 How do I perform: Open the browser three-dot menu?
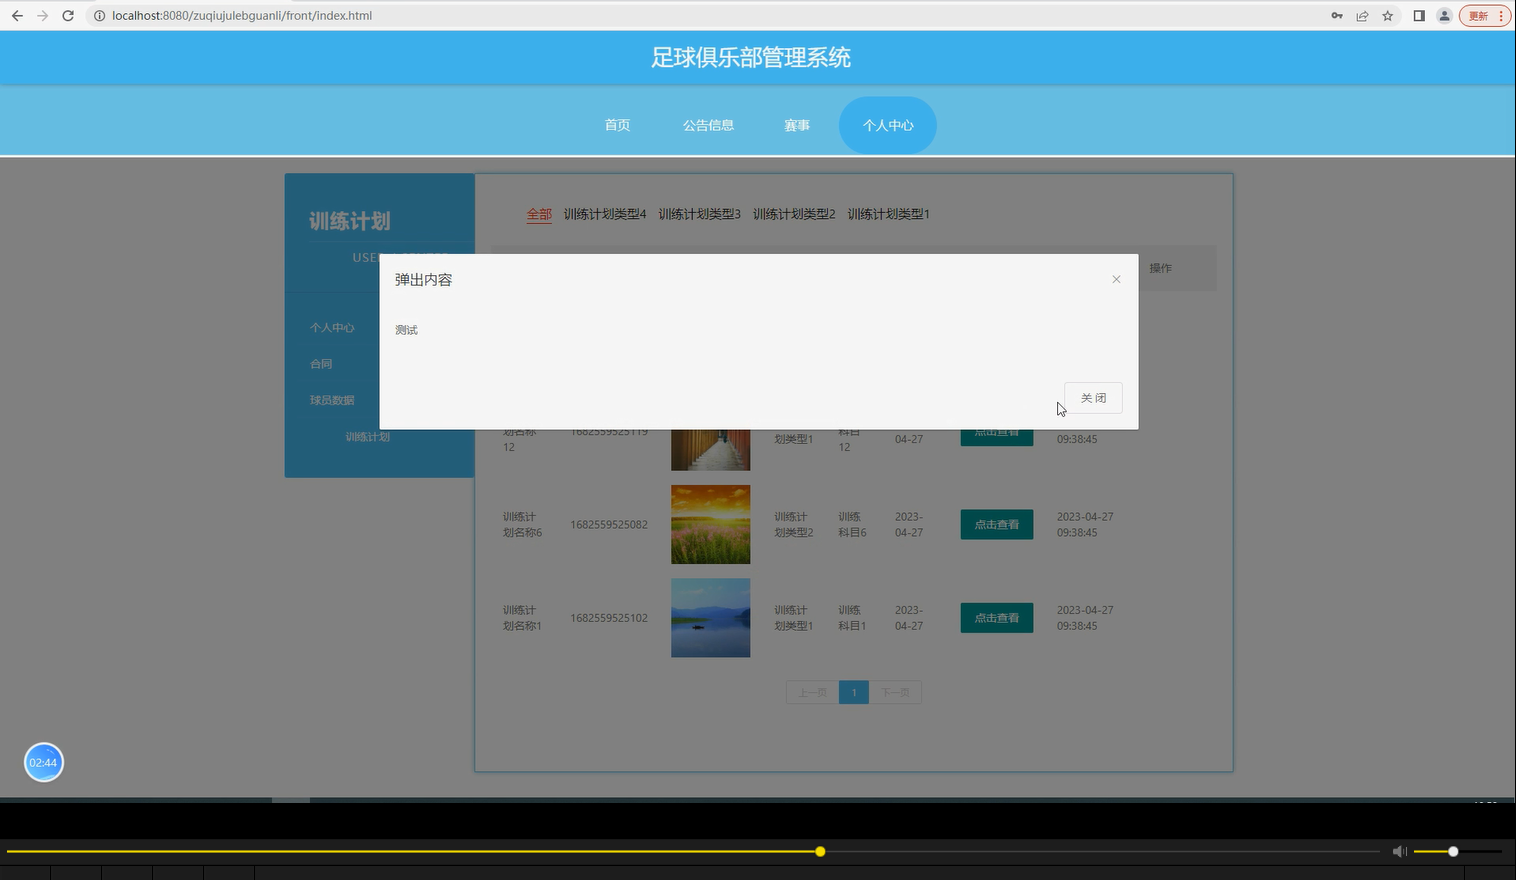coord(1503,15)
